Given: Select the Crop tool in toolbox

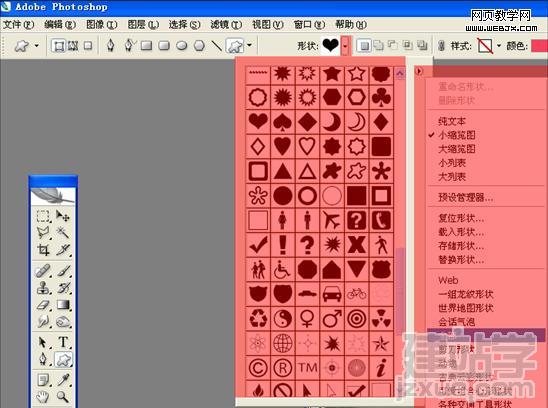Looking at the screenshot, I should point(43,250).
